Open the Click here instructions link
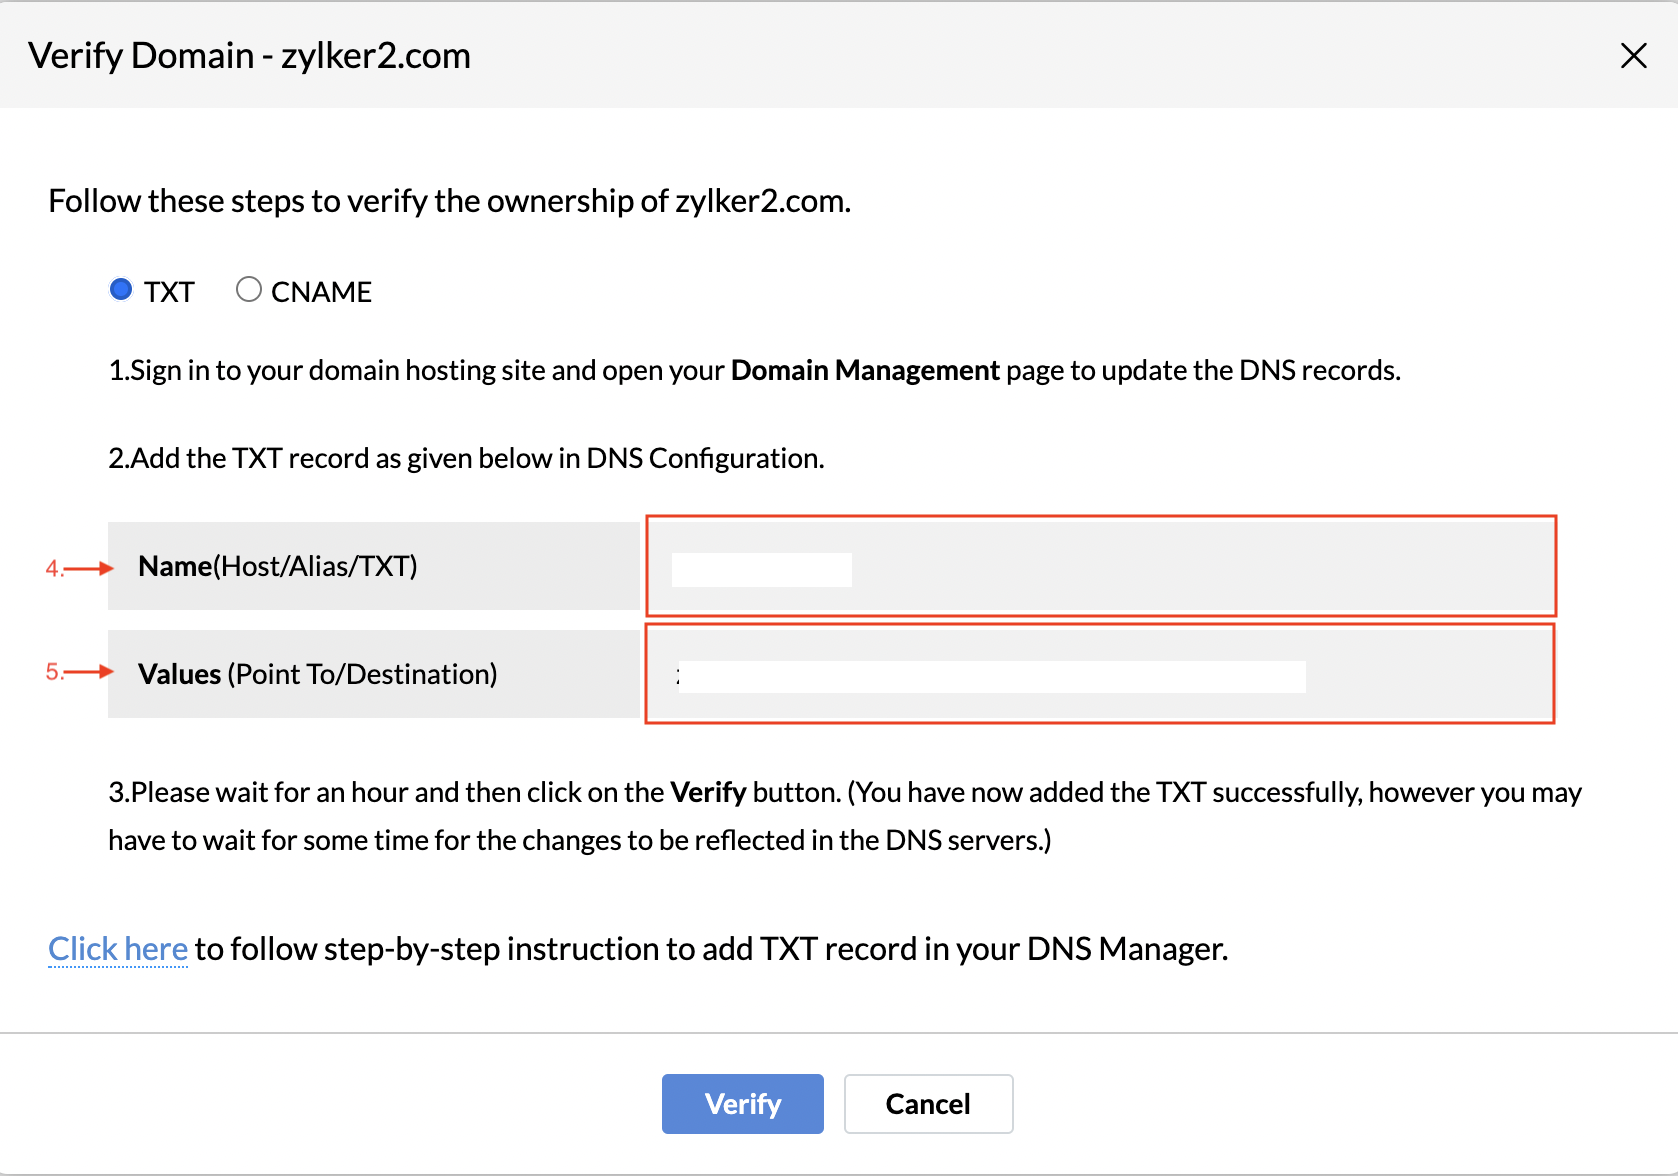This screenshot has width=1678, height=1176. [x=118, y=948]
